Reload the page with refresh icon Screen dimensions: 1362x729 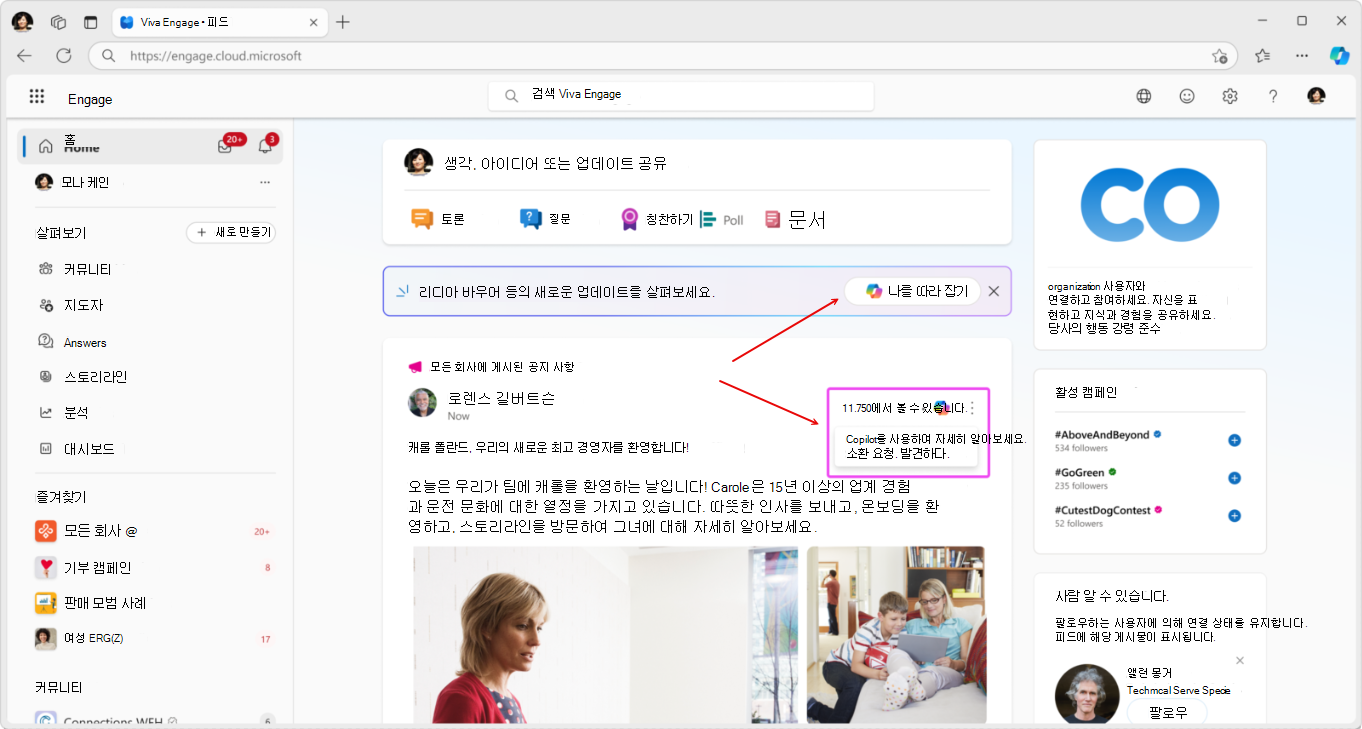tap(64, 56)
